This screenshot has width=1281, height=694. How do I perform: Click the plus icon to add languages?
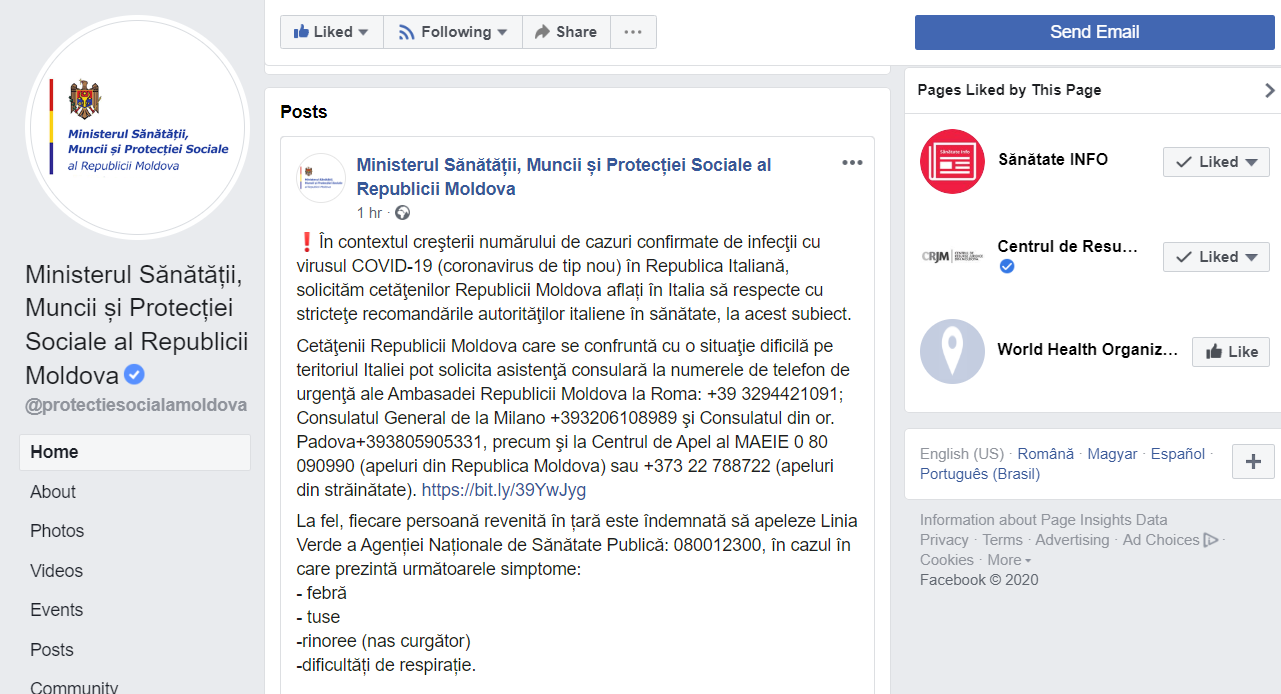[x=1253, y=462]
